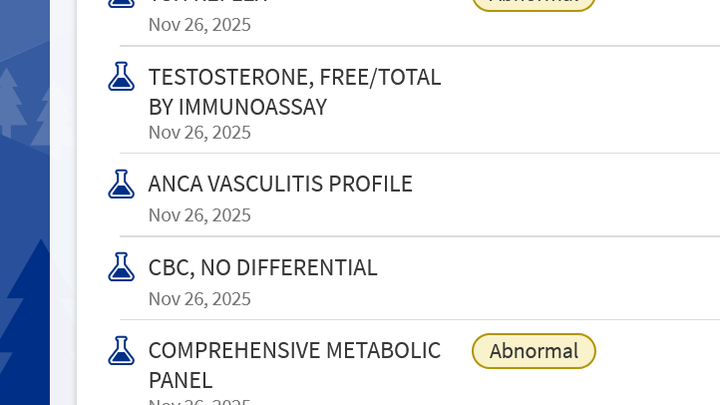
Task: Click the date under the Testosterone test
Action: click(199, 132)
